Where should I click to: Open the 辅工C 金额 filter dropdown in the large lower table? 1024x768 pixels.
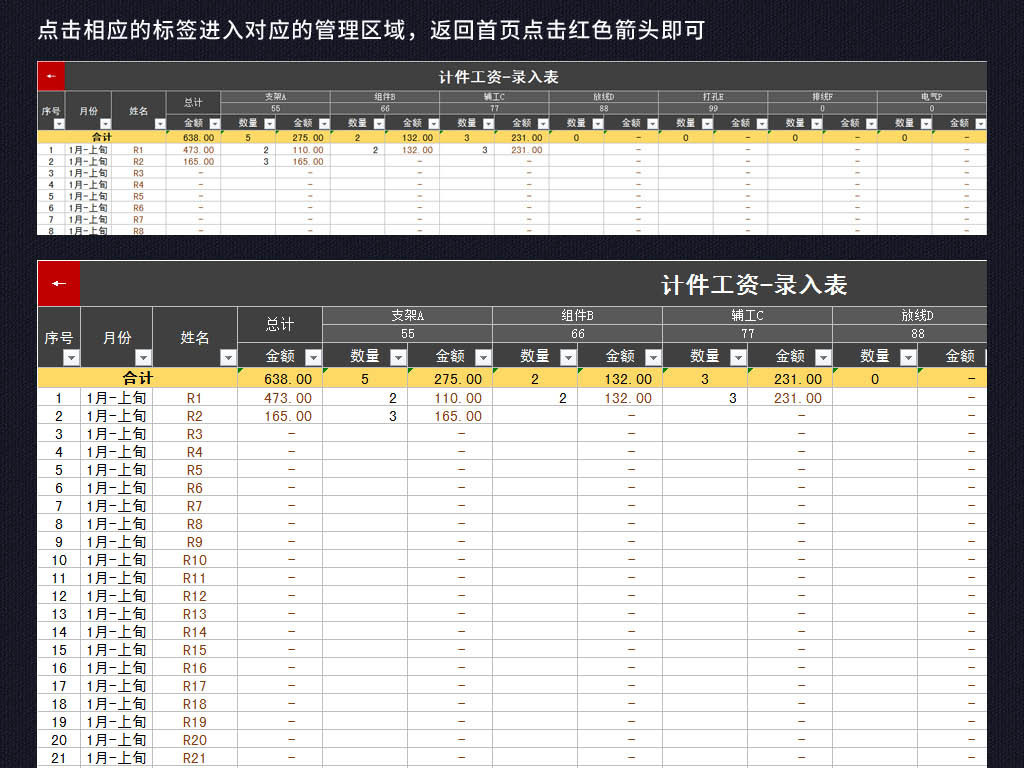click(823, 357)
